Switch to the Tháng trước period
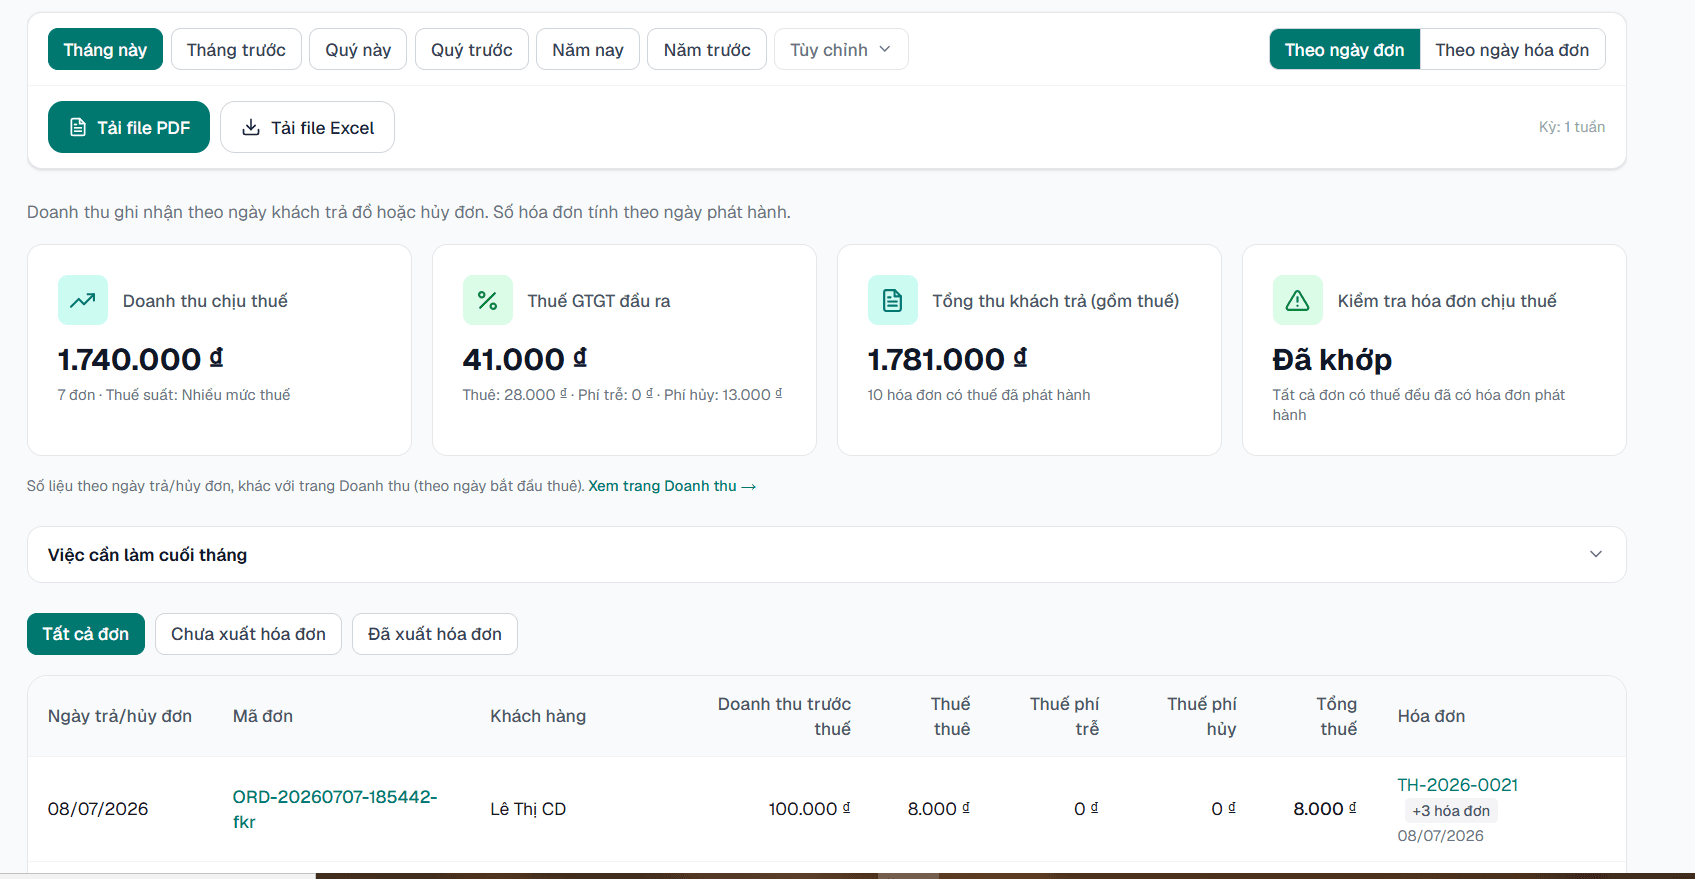This screenshot has width=1695, height=879. click(x=236, y=50)
